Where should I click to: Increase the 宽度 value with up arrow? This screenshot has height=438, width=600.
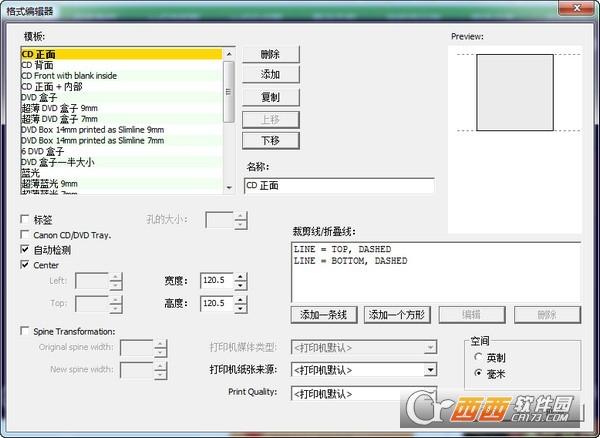pos(240,277)
